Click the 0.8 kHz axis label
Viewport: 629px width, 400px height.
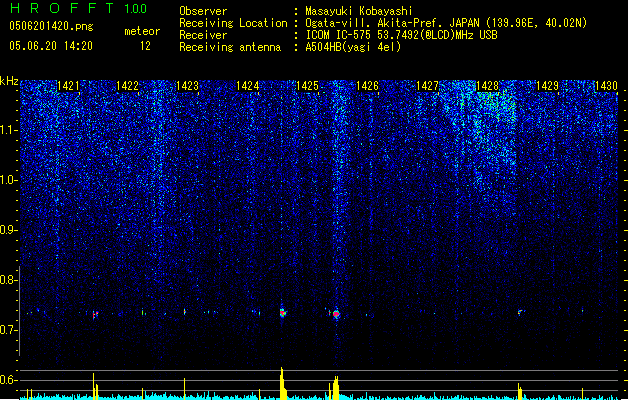tap(8, 280)
